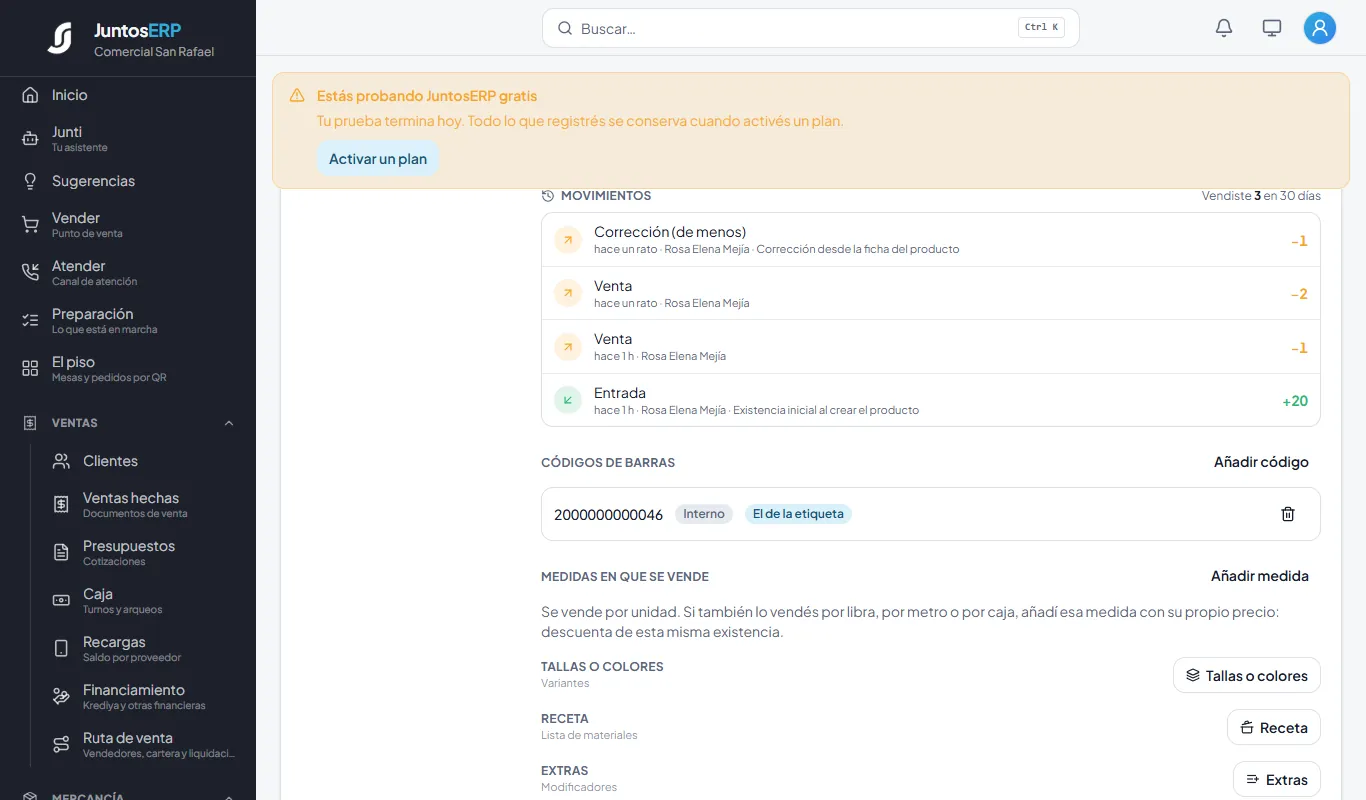The image size is (1366, 800).
Task: Click the Vender shopping cart icon
Action: [x=30, y=225]
